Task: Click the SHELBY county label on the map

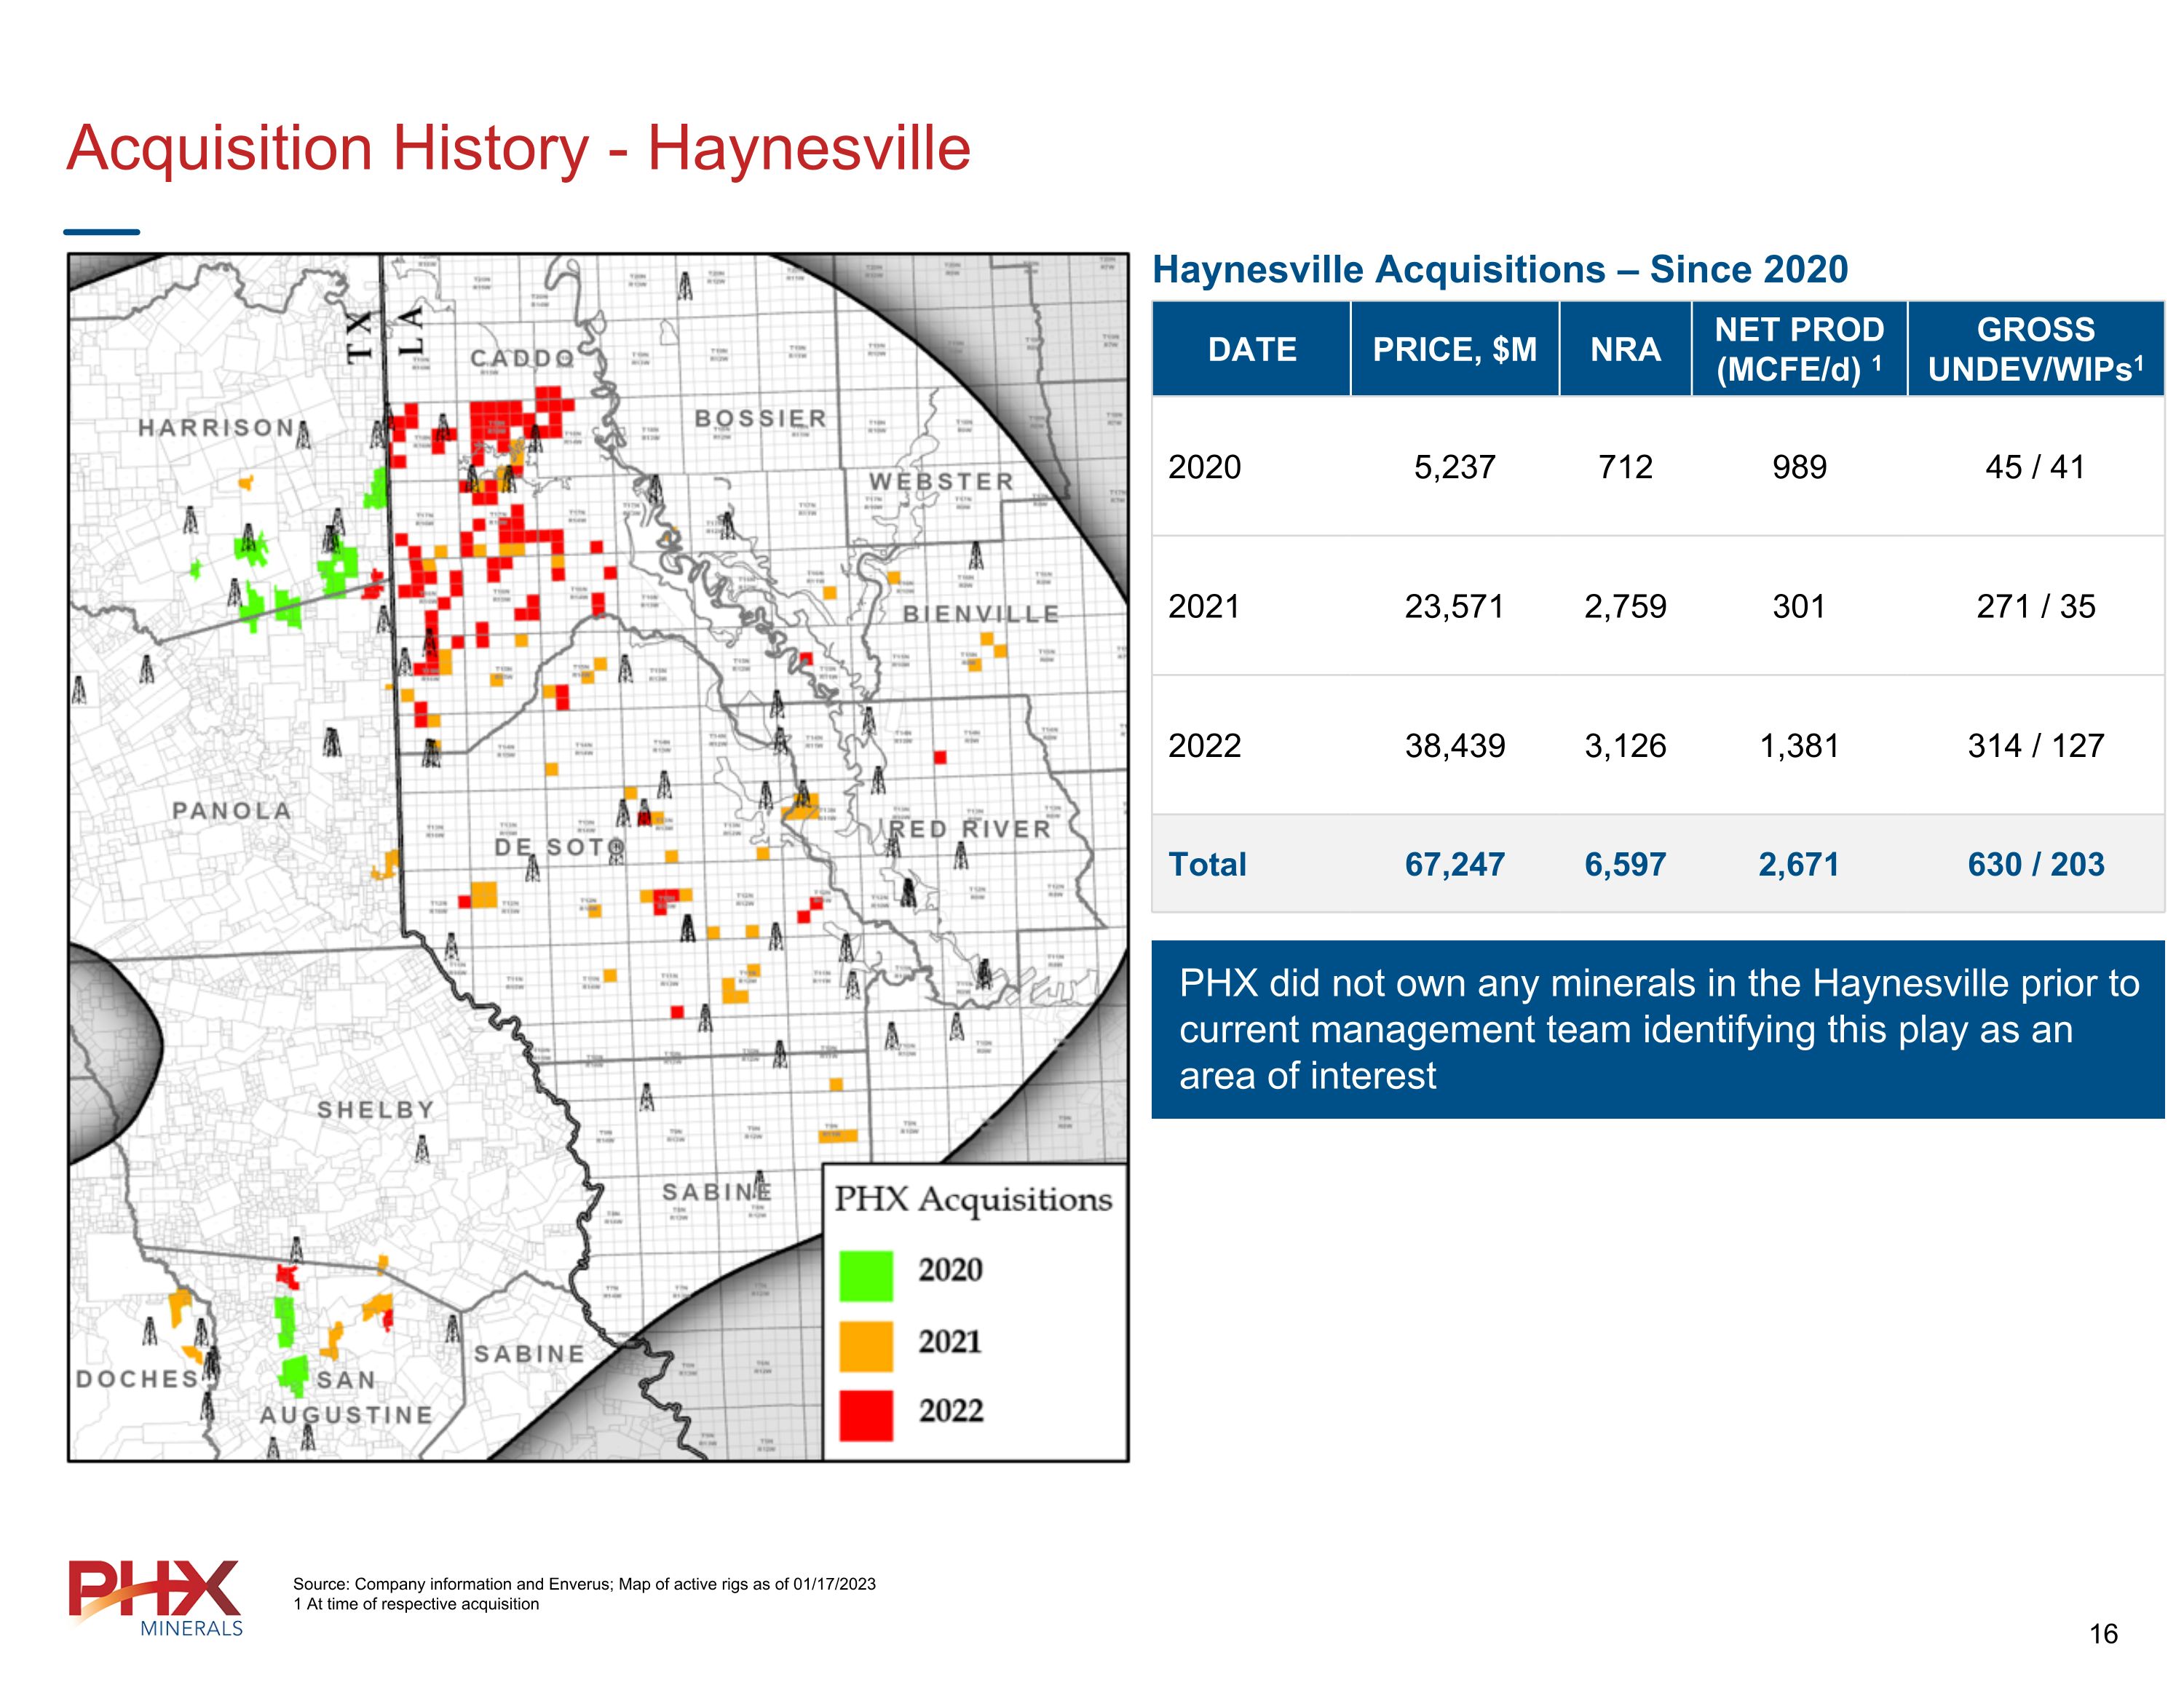Action: pyautogui.click(x=376, y=1109)
